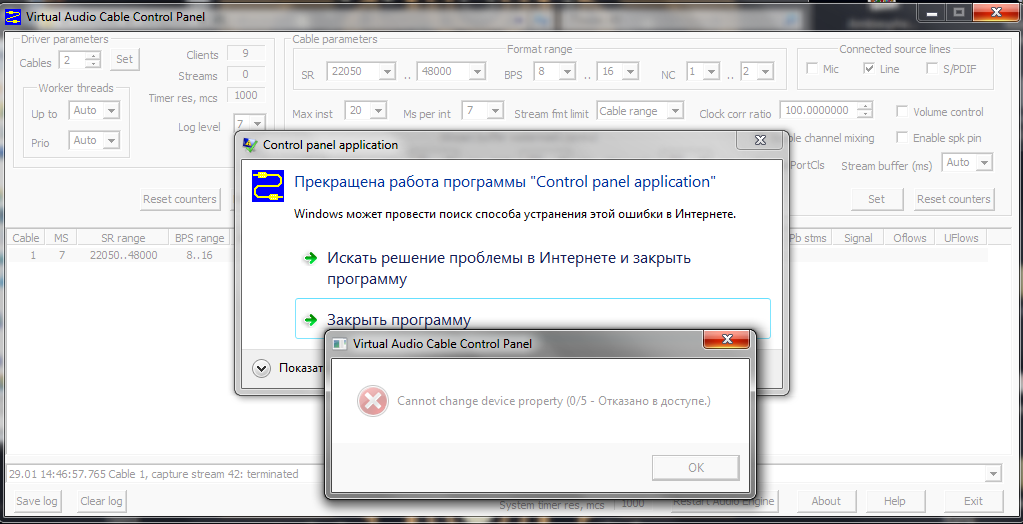Open the Help button
This screenshot has height=524, width=1023.
click(894, 501)
